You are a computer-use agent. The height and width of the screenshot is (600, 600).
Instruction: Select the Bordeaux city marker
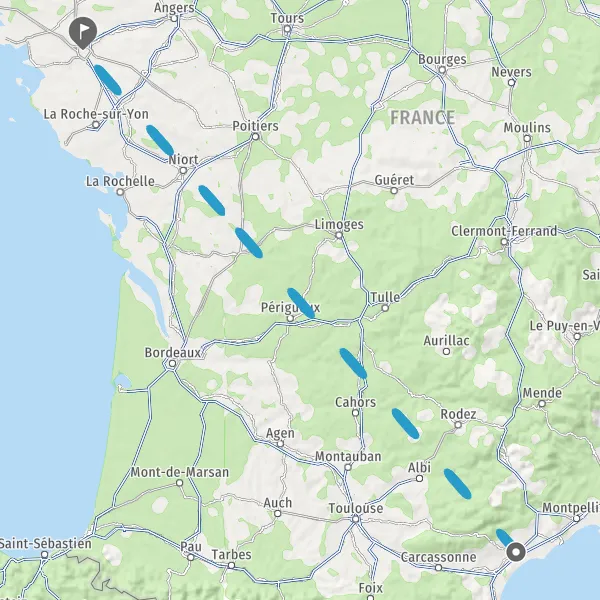pos(173,364)
